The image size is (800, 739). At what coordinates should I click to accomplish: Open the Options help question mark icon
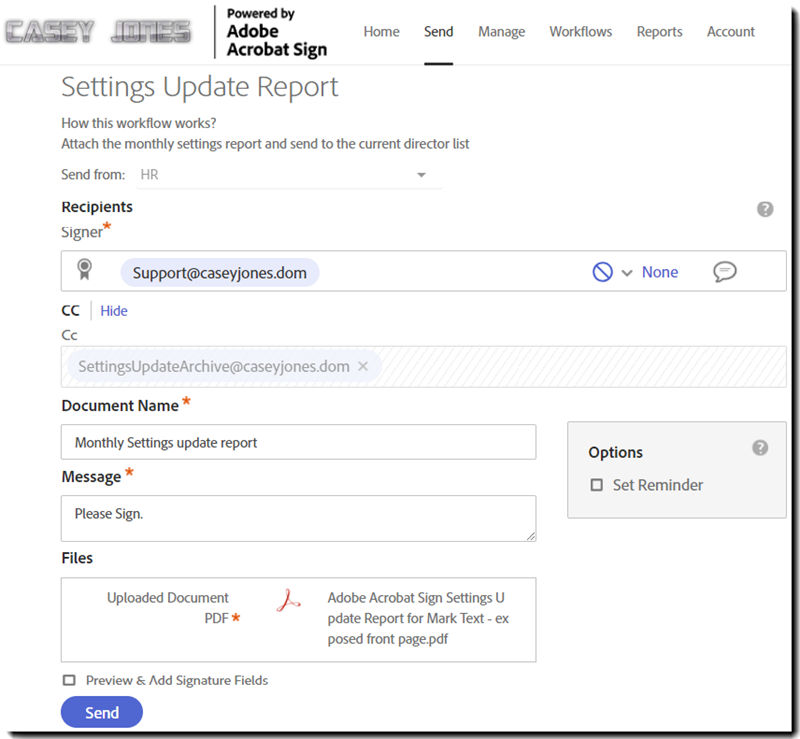click(762, 448)
